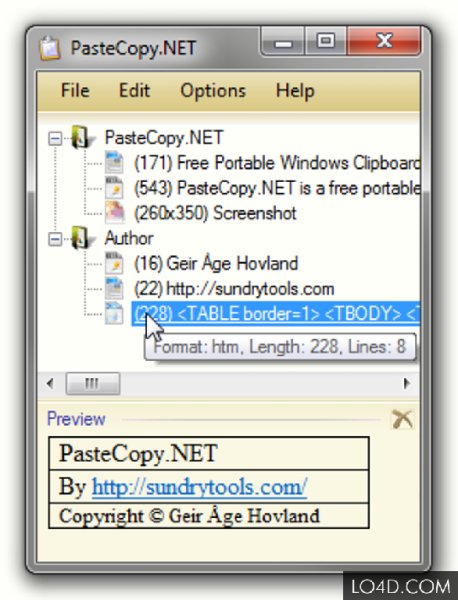The image size is (458, 600).
Task: Click the Preview section label
Action: tap(76, 419)
